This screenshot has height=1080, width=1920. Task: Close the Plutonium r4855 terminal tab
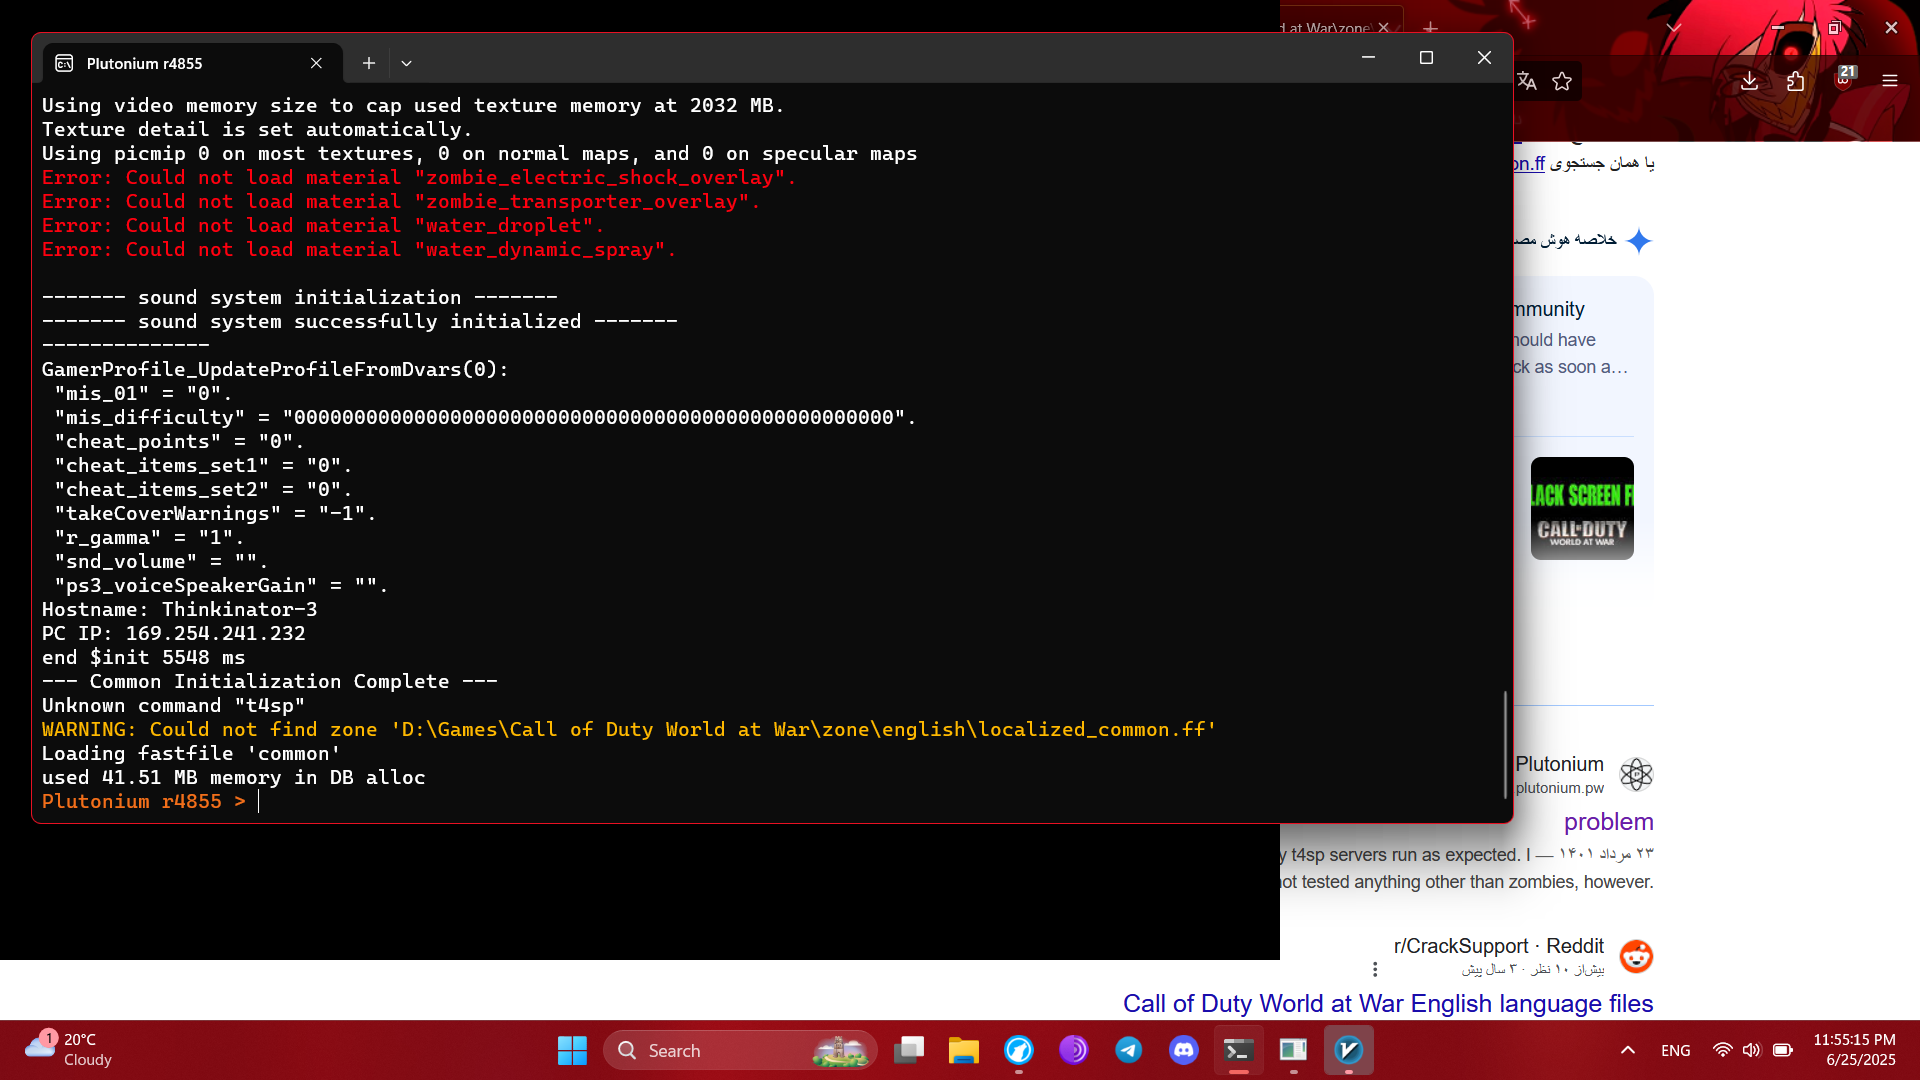[x=316, y=63]
